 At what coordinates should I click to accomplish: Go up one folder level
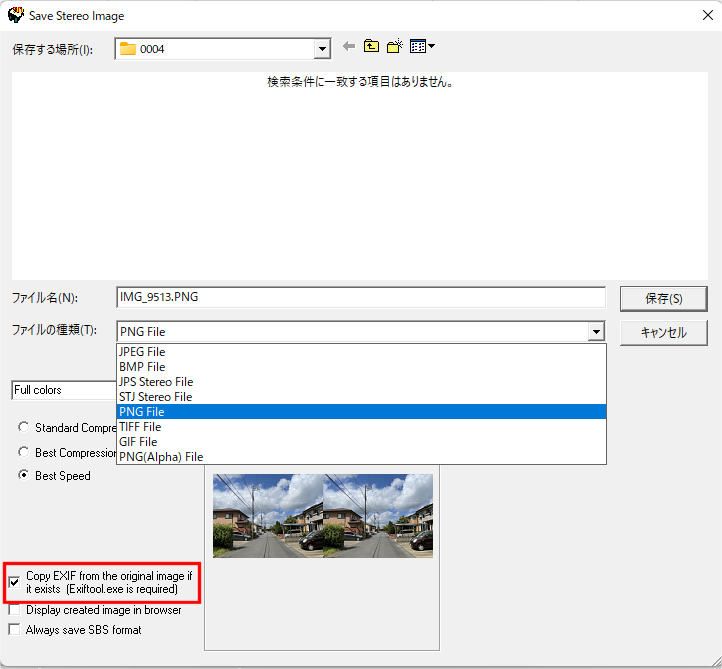(x=371, y=47)
